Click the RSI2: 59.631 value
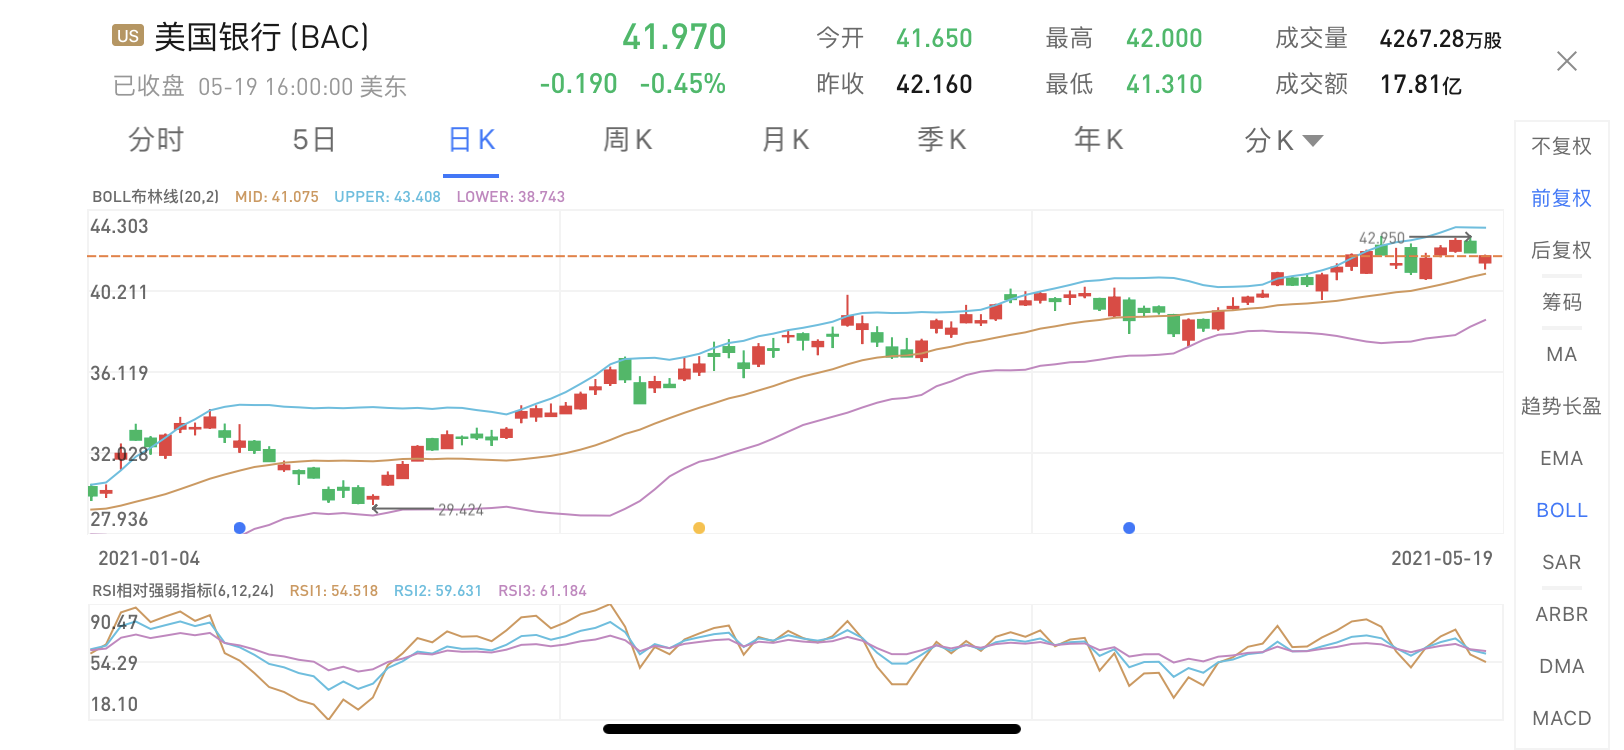Viewport: 1624px width, 750px height. pyautogui.click(x=438, y=591)
